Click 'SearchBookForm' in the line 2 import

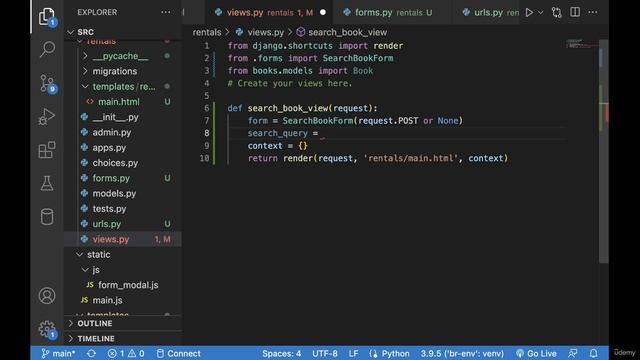(x=358, y=58)
